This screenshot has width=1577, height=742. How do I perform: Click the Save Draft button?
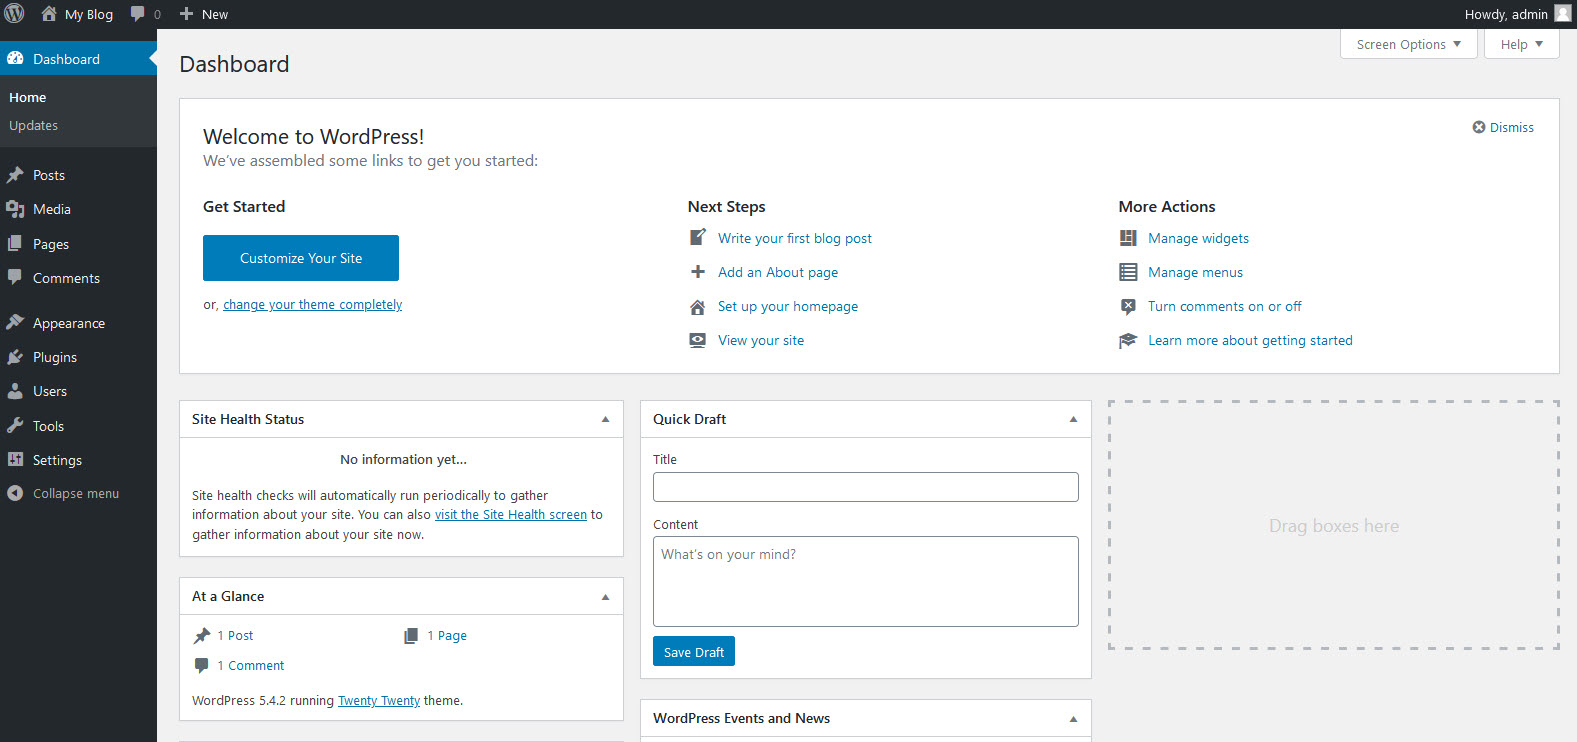(693, 652)
